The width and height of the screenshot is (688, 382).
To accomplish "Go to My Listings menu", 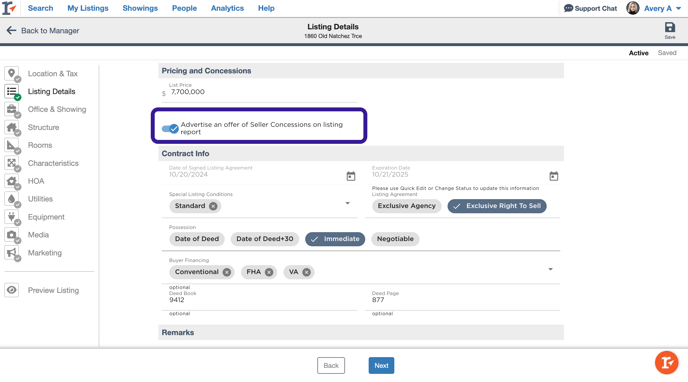I will [88, 8].
